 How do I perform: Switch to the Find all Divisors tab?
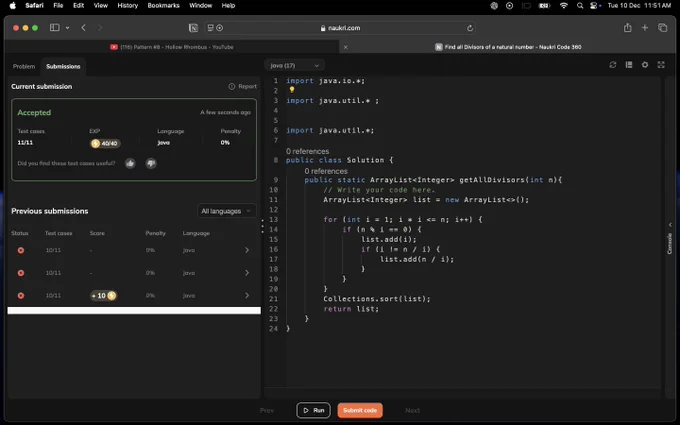508,47
